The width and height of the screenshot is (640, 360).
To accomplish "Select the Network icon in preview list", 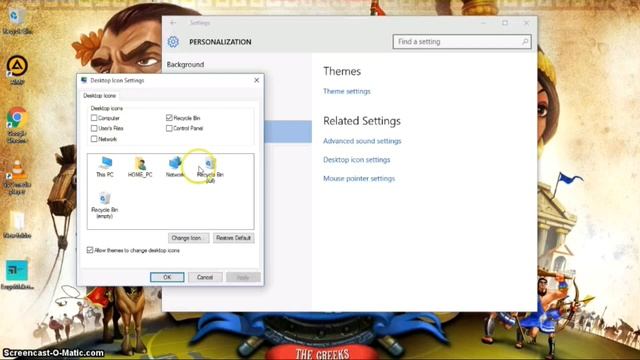I will coord(175,167).
